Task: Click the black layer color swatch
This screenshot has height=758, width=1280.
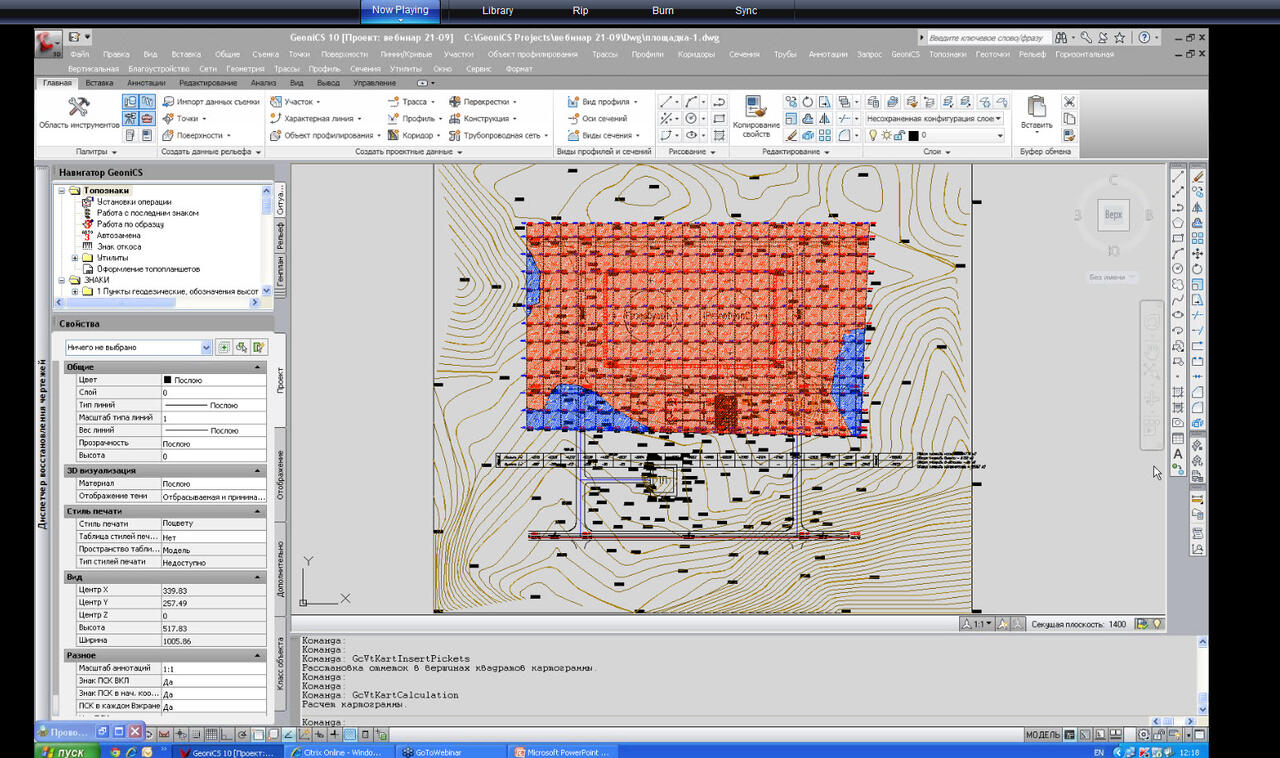Action: pos(913,135)
